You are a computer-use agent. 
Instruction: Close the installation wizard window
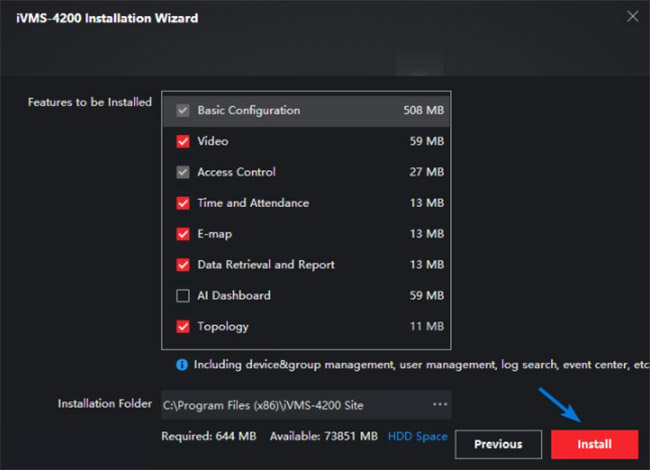[x=632, y=17]
